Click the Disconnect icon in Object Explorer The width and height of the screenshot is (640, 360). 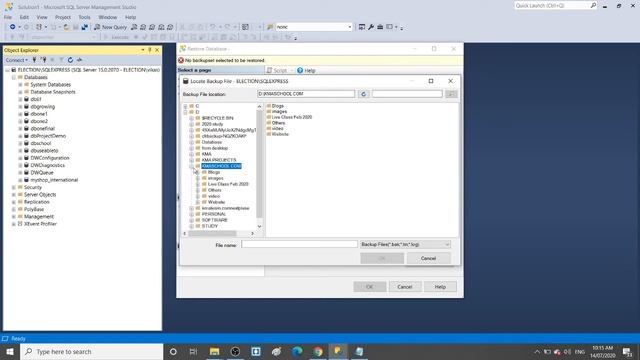pyautogui.click(x=43, y=60)
